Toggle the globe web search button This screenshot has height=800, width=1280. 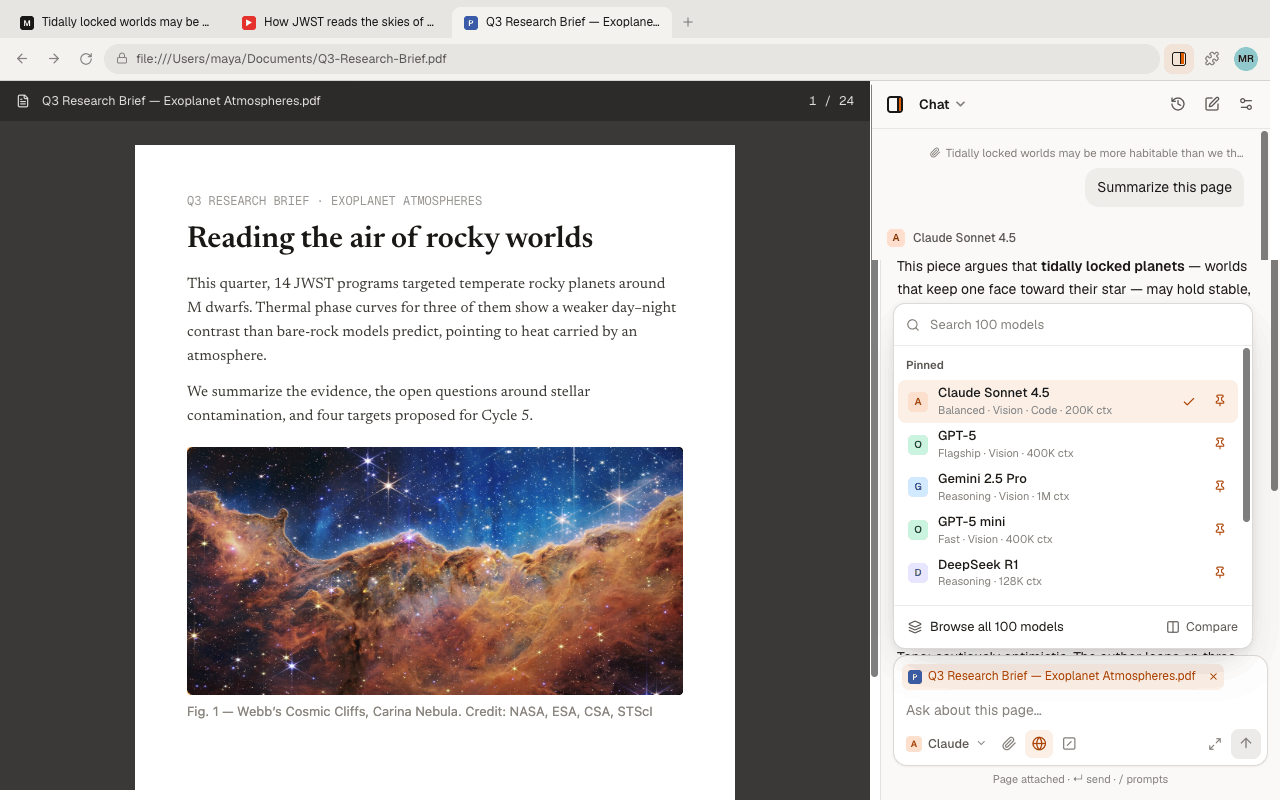pyautogui.click(x=1039, y=744)
